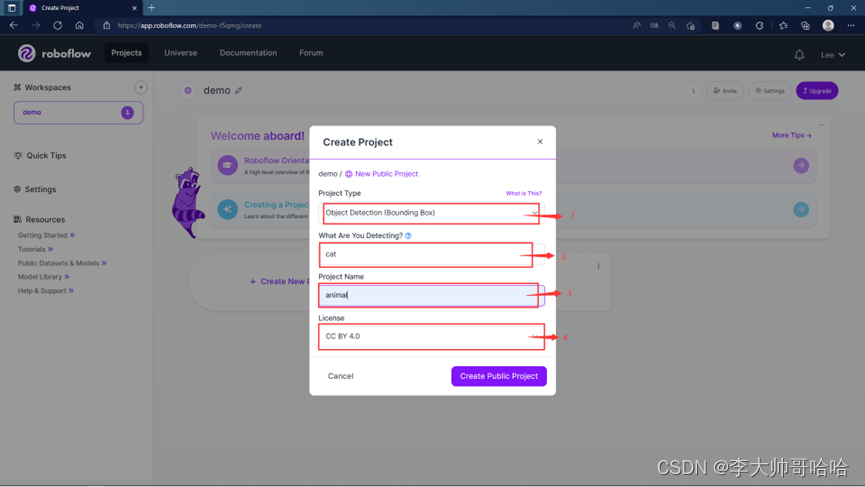Focus the What Are You Detecting field
The image size is (865, 487).
pos(431,254)
